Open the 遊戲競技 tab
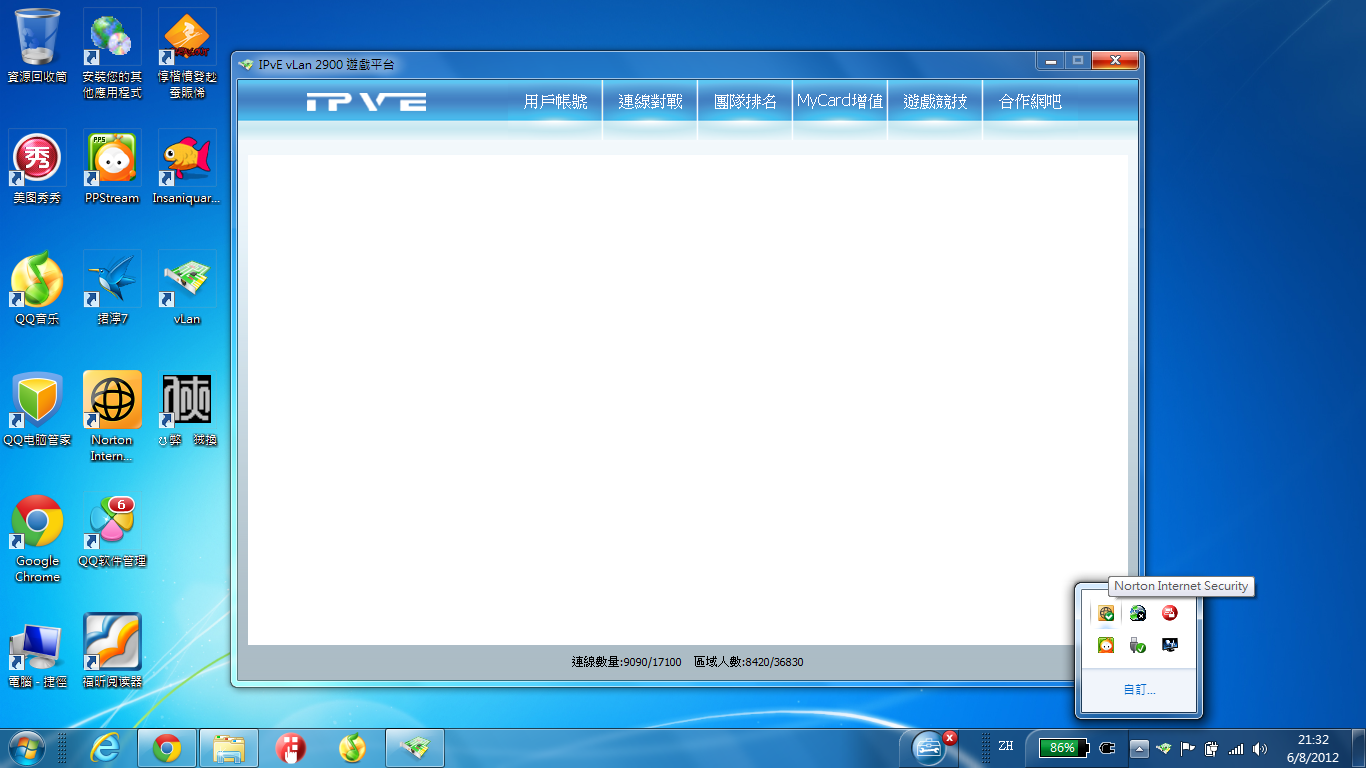The image size is (1366, 768). (935, 101)
